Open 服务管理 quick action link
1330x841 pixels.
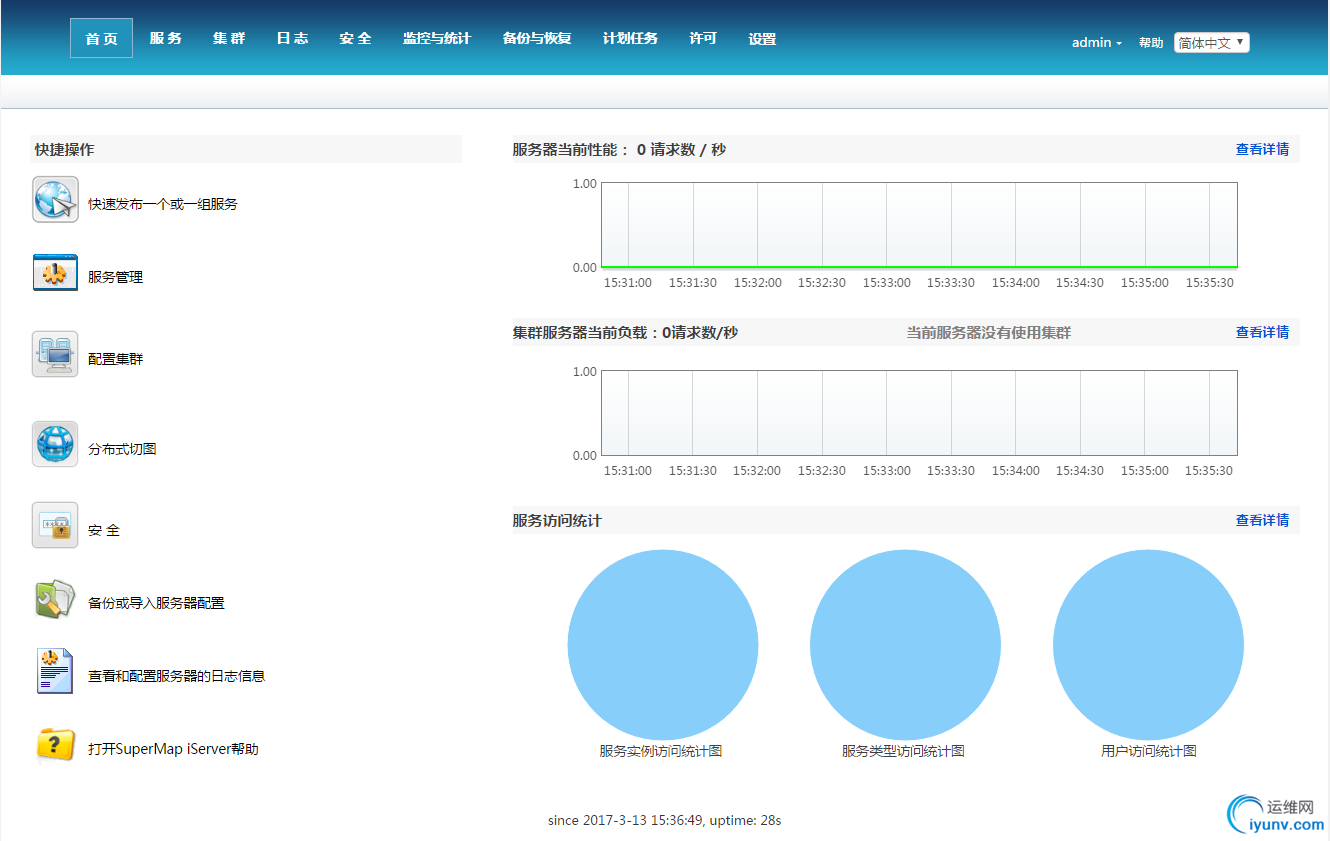tap(116, 277)
